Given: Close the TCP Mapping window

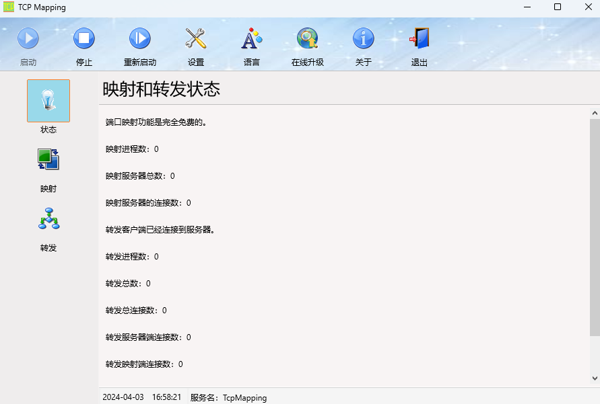Looking at the screenshot, I should (x=585, y=7).
